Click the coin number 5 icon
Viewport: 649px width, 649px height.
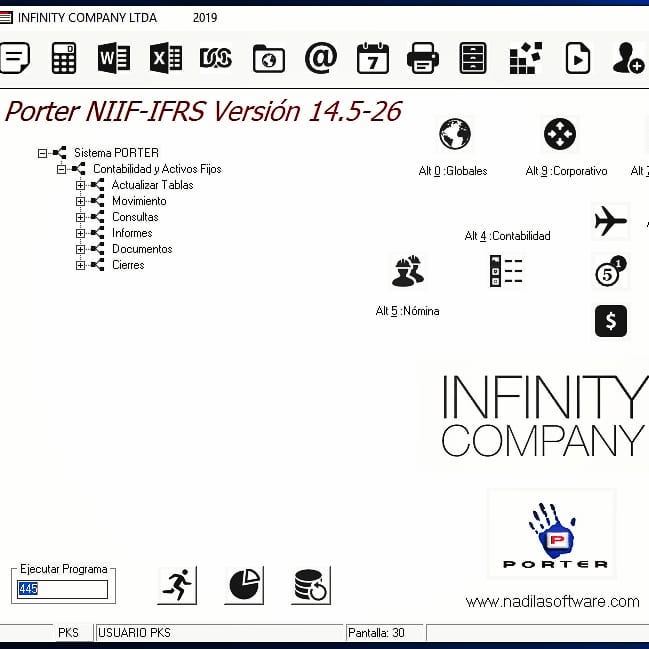(611, 272)
